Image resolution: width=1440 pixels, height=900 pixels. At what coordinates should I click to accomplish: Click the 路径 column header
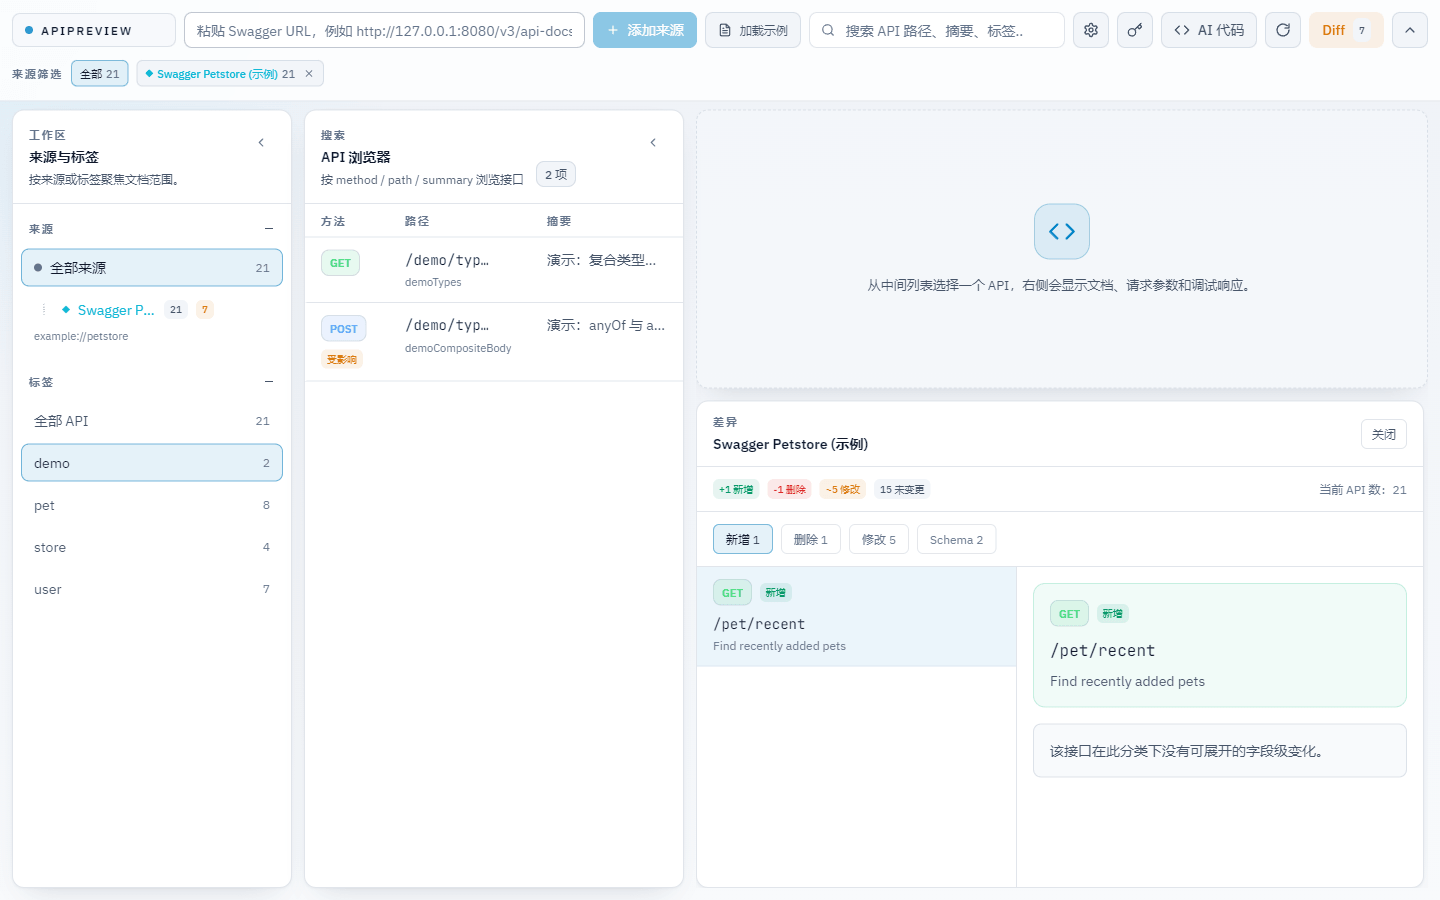417,222
